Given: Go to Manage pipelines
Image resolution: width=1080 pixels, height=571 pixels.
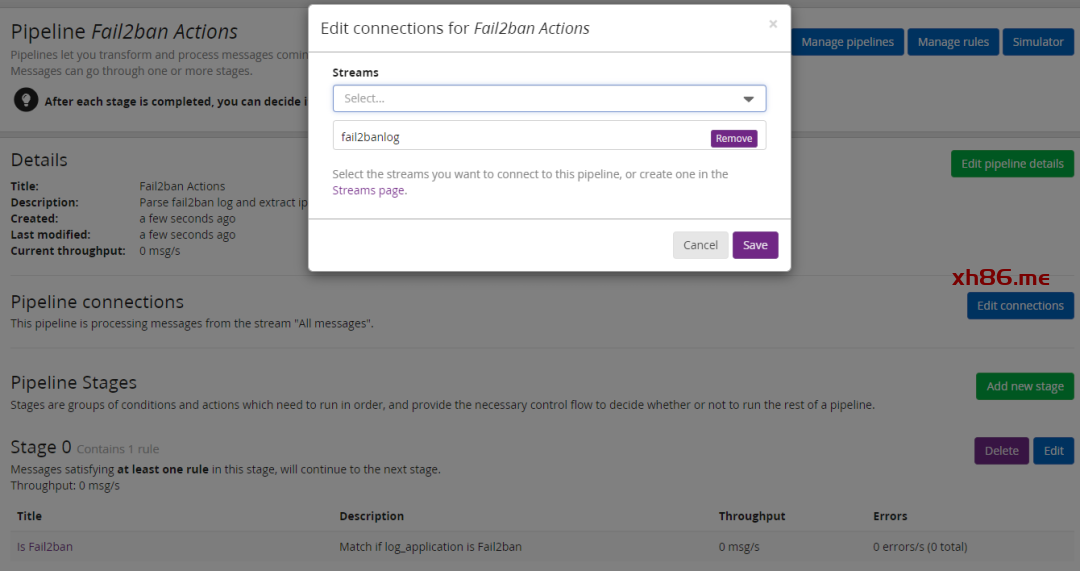Looking at the screenshot, I should coord(847,42).
